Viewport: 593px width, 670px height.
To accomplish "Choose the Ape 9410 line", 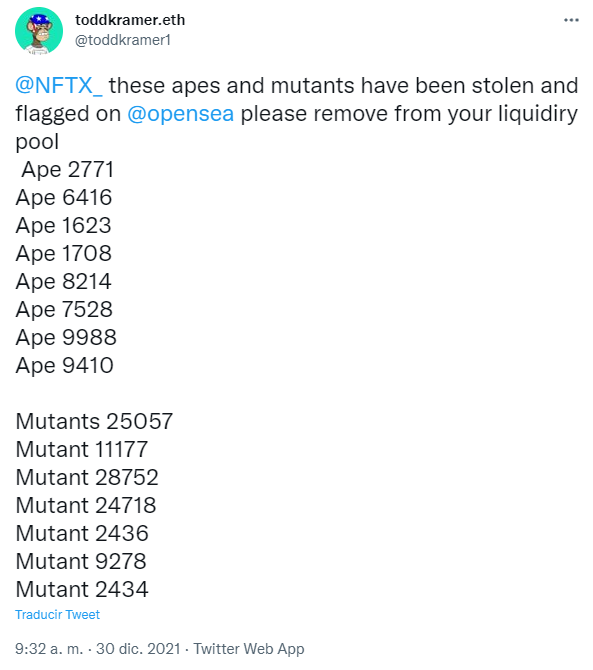I will point(65,366).
